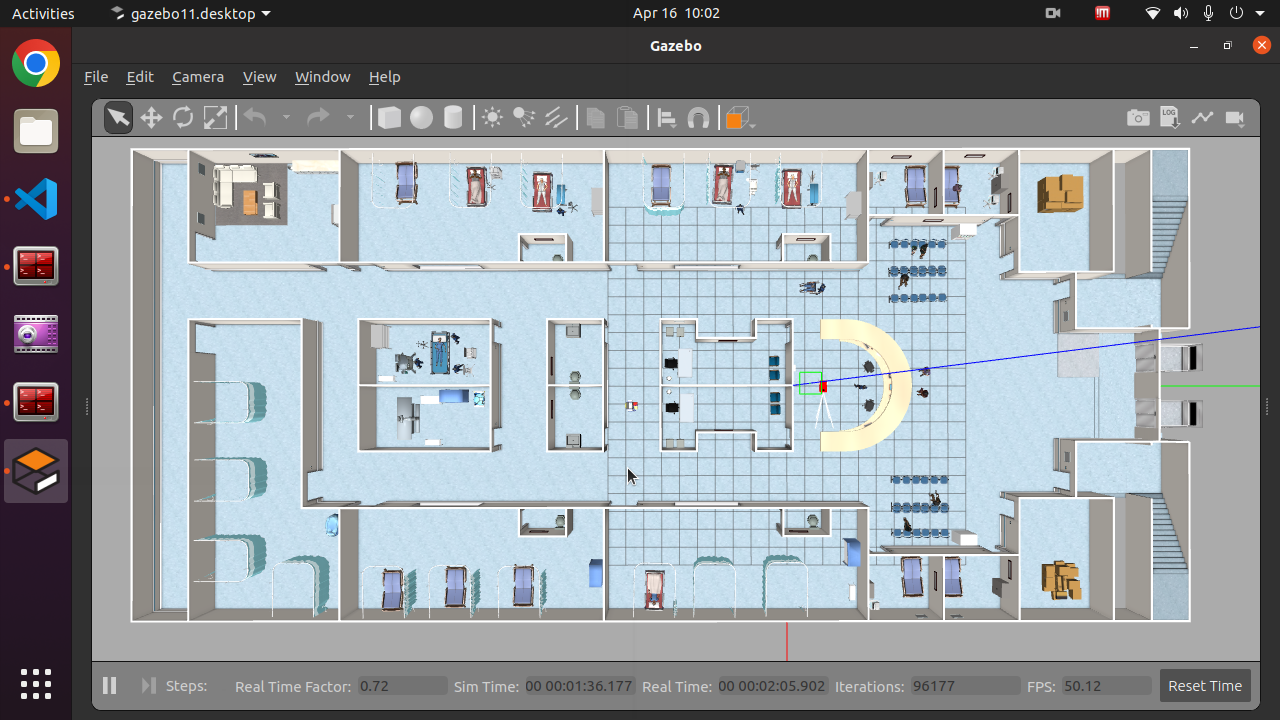Pause the simulation
This screenshot has height=720, width=1280.
pyautogui.click(x=110, y=686)
